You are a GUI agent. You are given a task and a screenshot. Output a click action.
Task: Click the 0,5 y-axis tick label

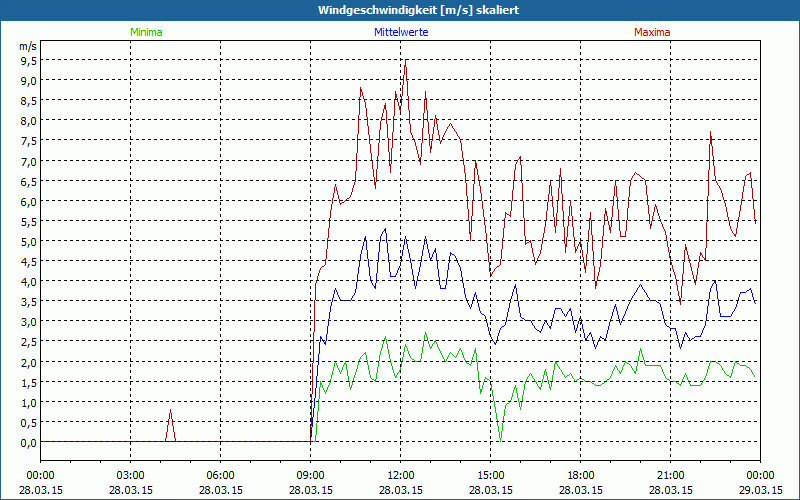point(29,422)
